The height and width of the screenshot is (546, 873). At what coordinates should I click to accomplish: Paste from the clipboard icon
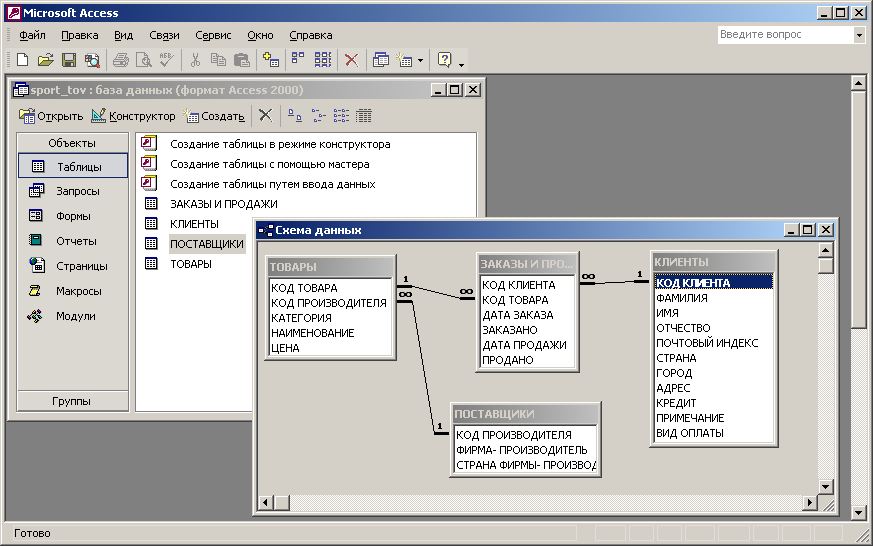[x=242, y=60]
